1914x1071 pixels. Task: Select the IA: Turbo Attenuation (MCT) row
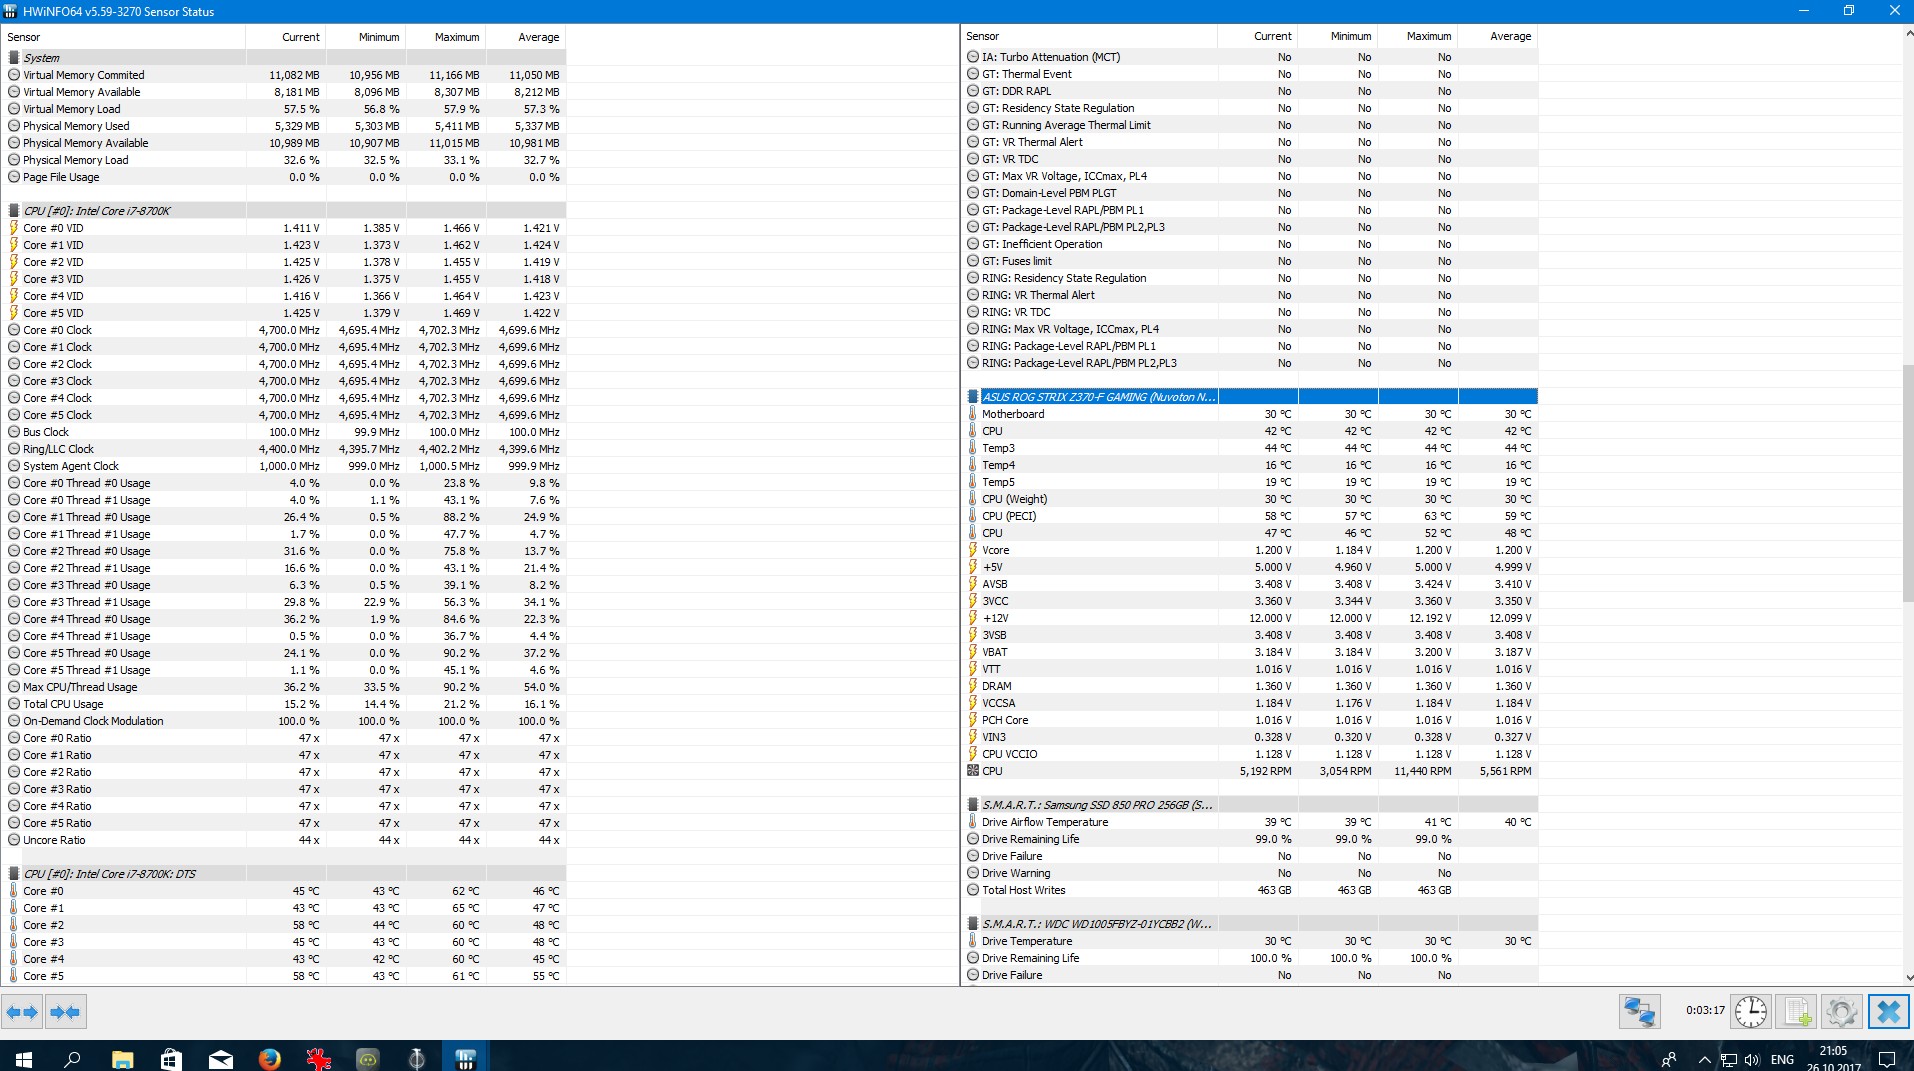[1251, 57]
